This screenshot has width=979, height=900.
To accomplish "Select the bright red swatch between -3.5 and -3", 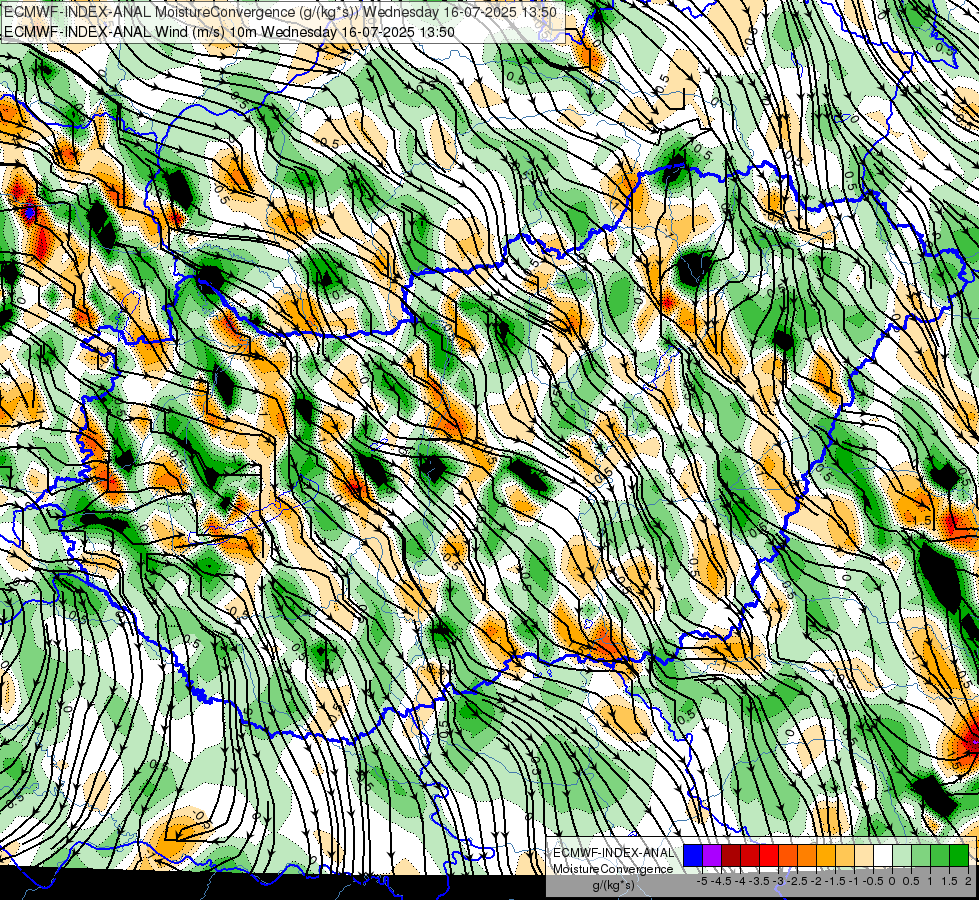I will point(769,855).
